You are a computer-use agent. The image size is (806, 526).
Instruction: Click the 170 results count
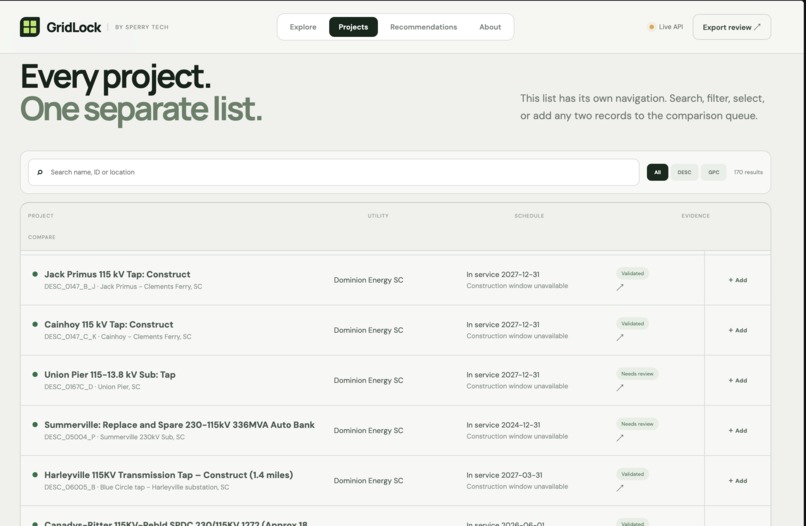point(748,172)
